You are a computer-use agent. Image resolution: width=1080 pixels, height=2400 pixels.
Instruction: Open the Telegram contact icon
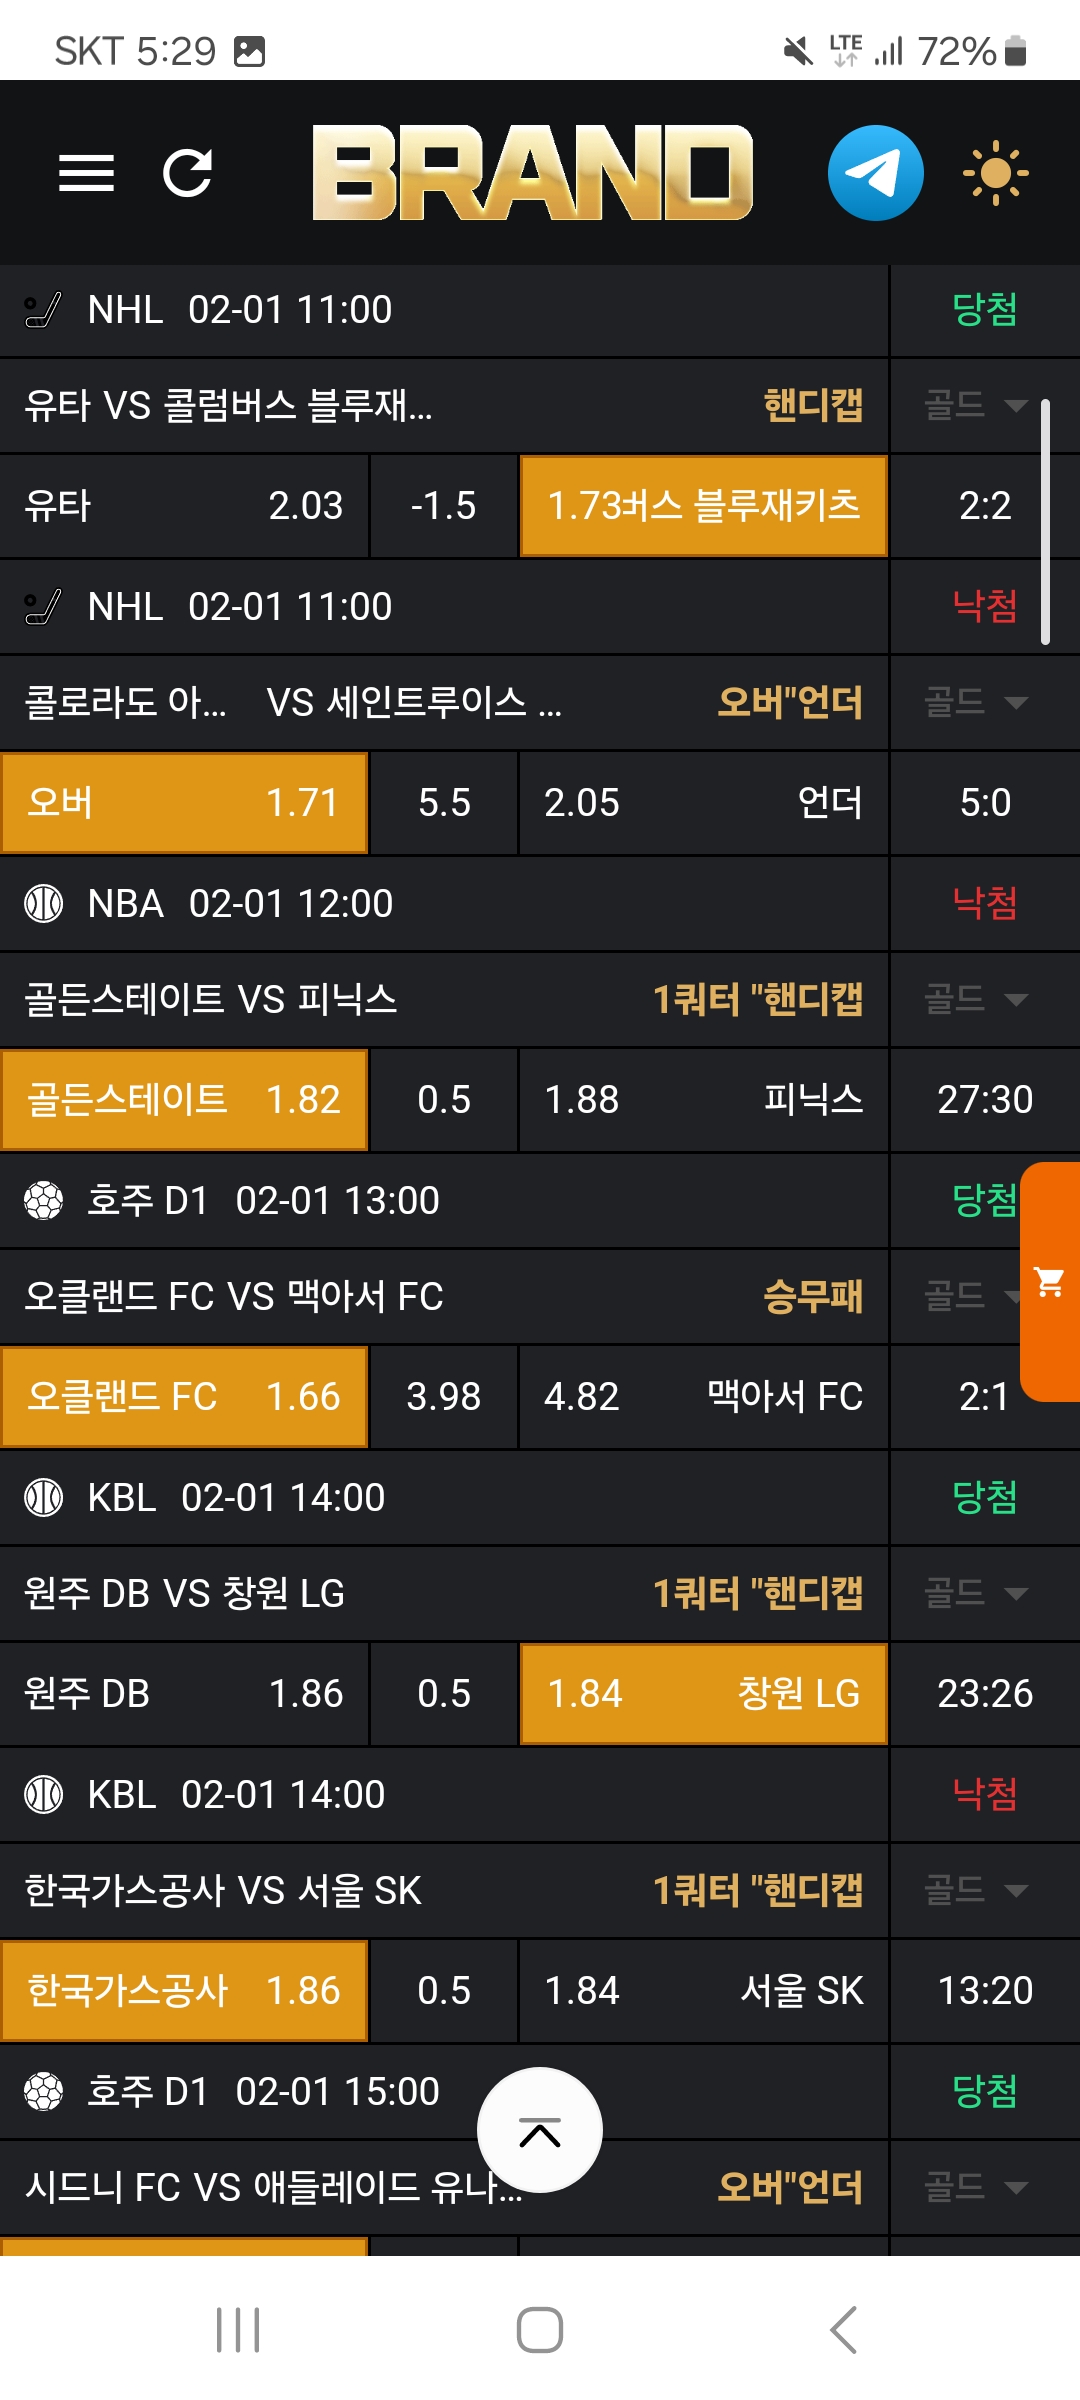(x=875, y=173)
